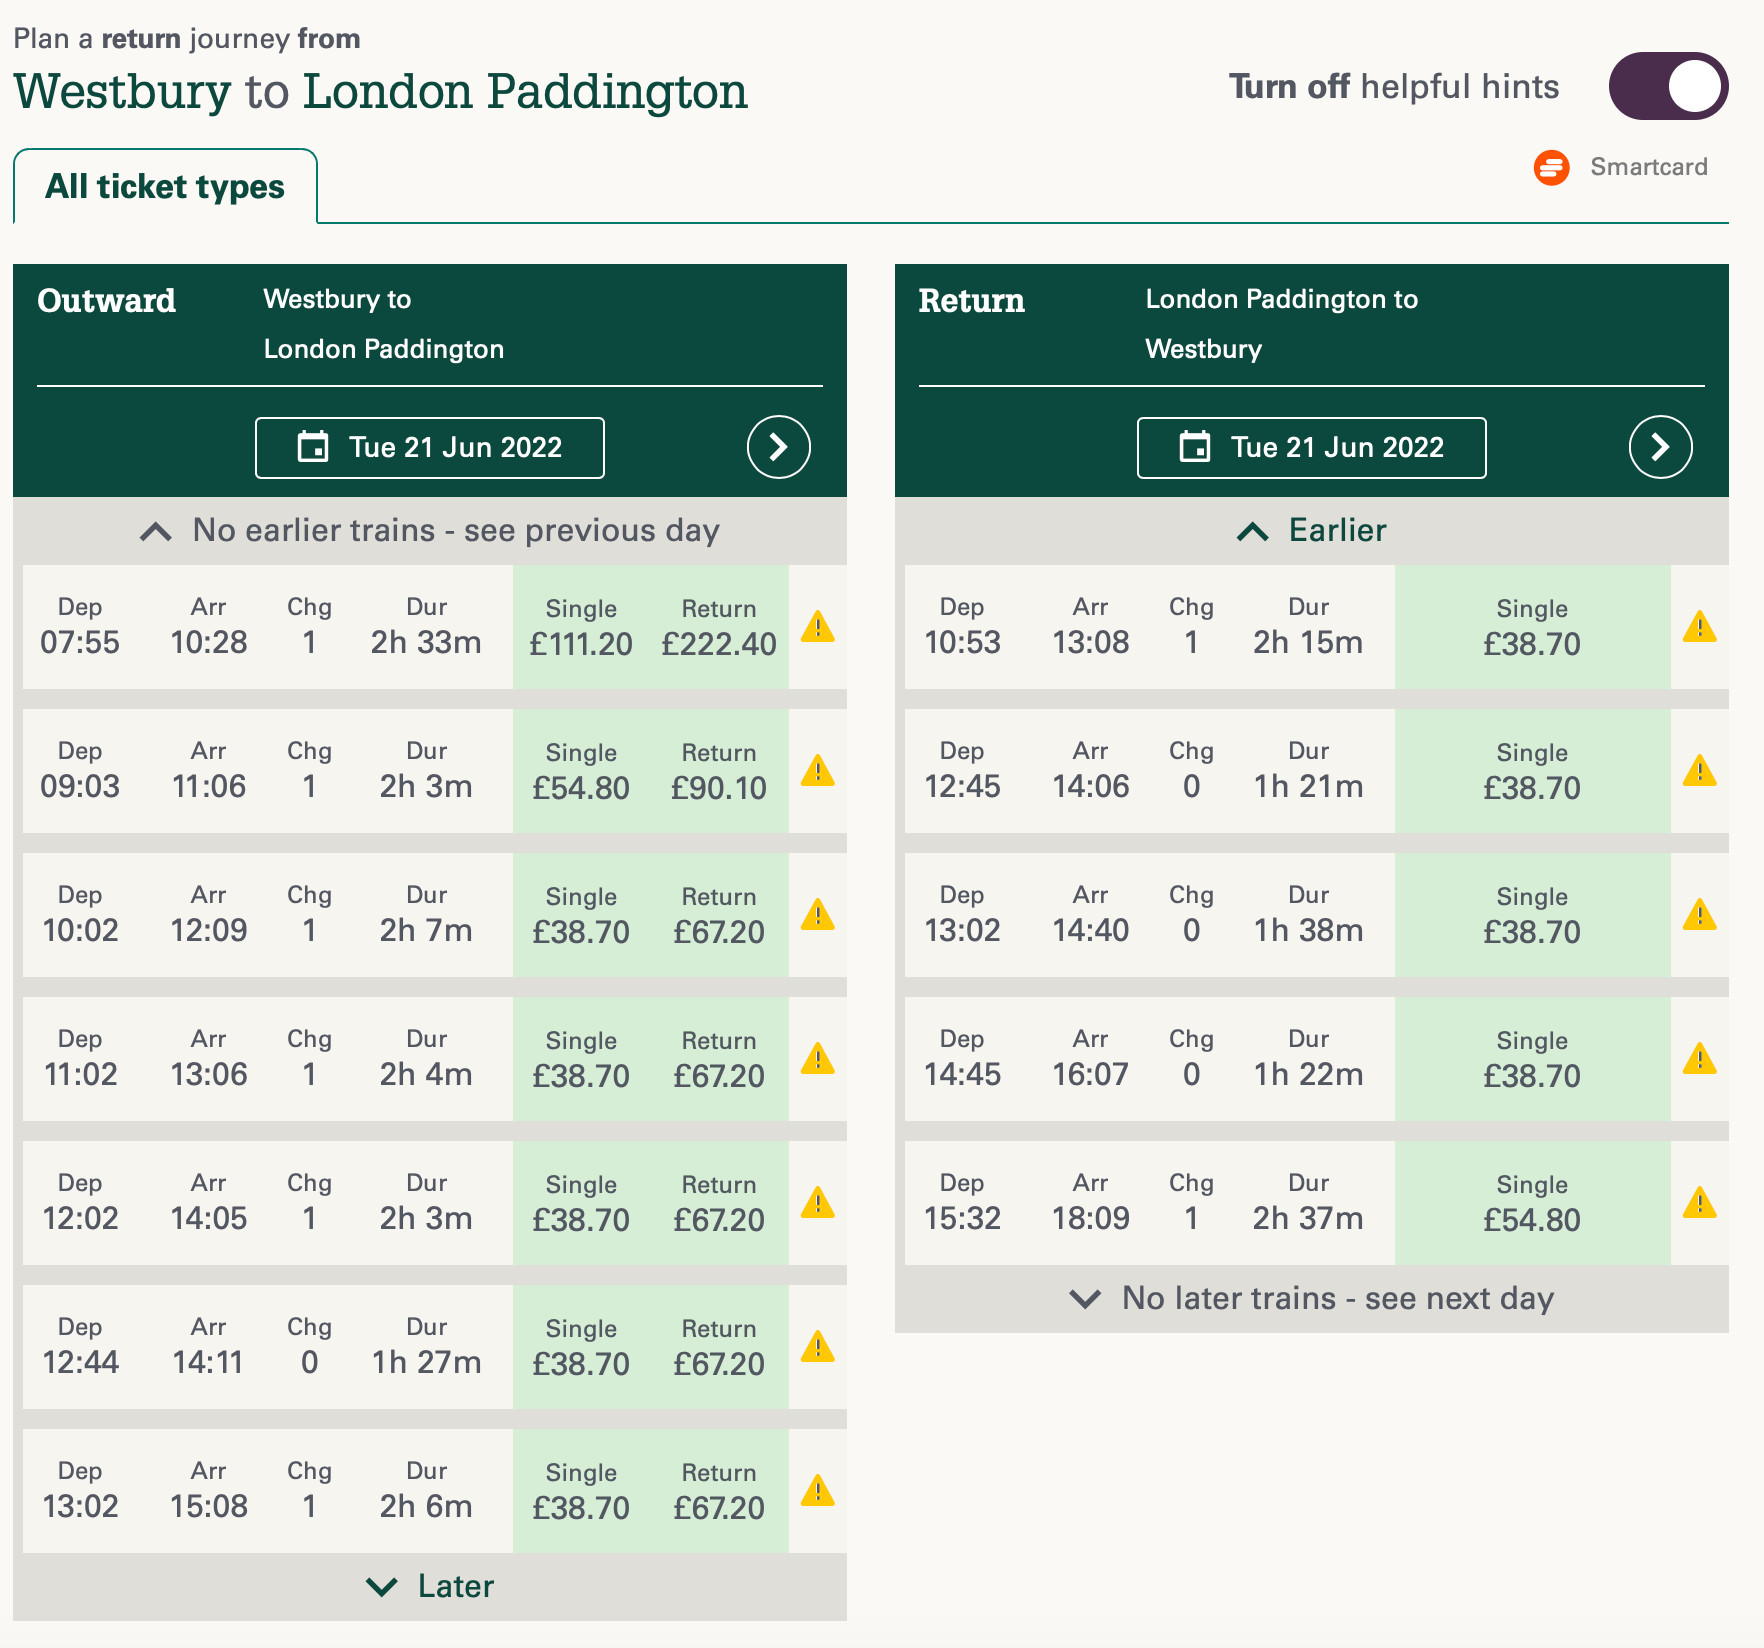Click warning icon for 12:44 outward train
This screenshot has width=1764, height=1648.
click(x=817, y=1347)
